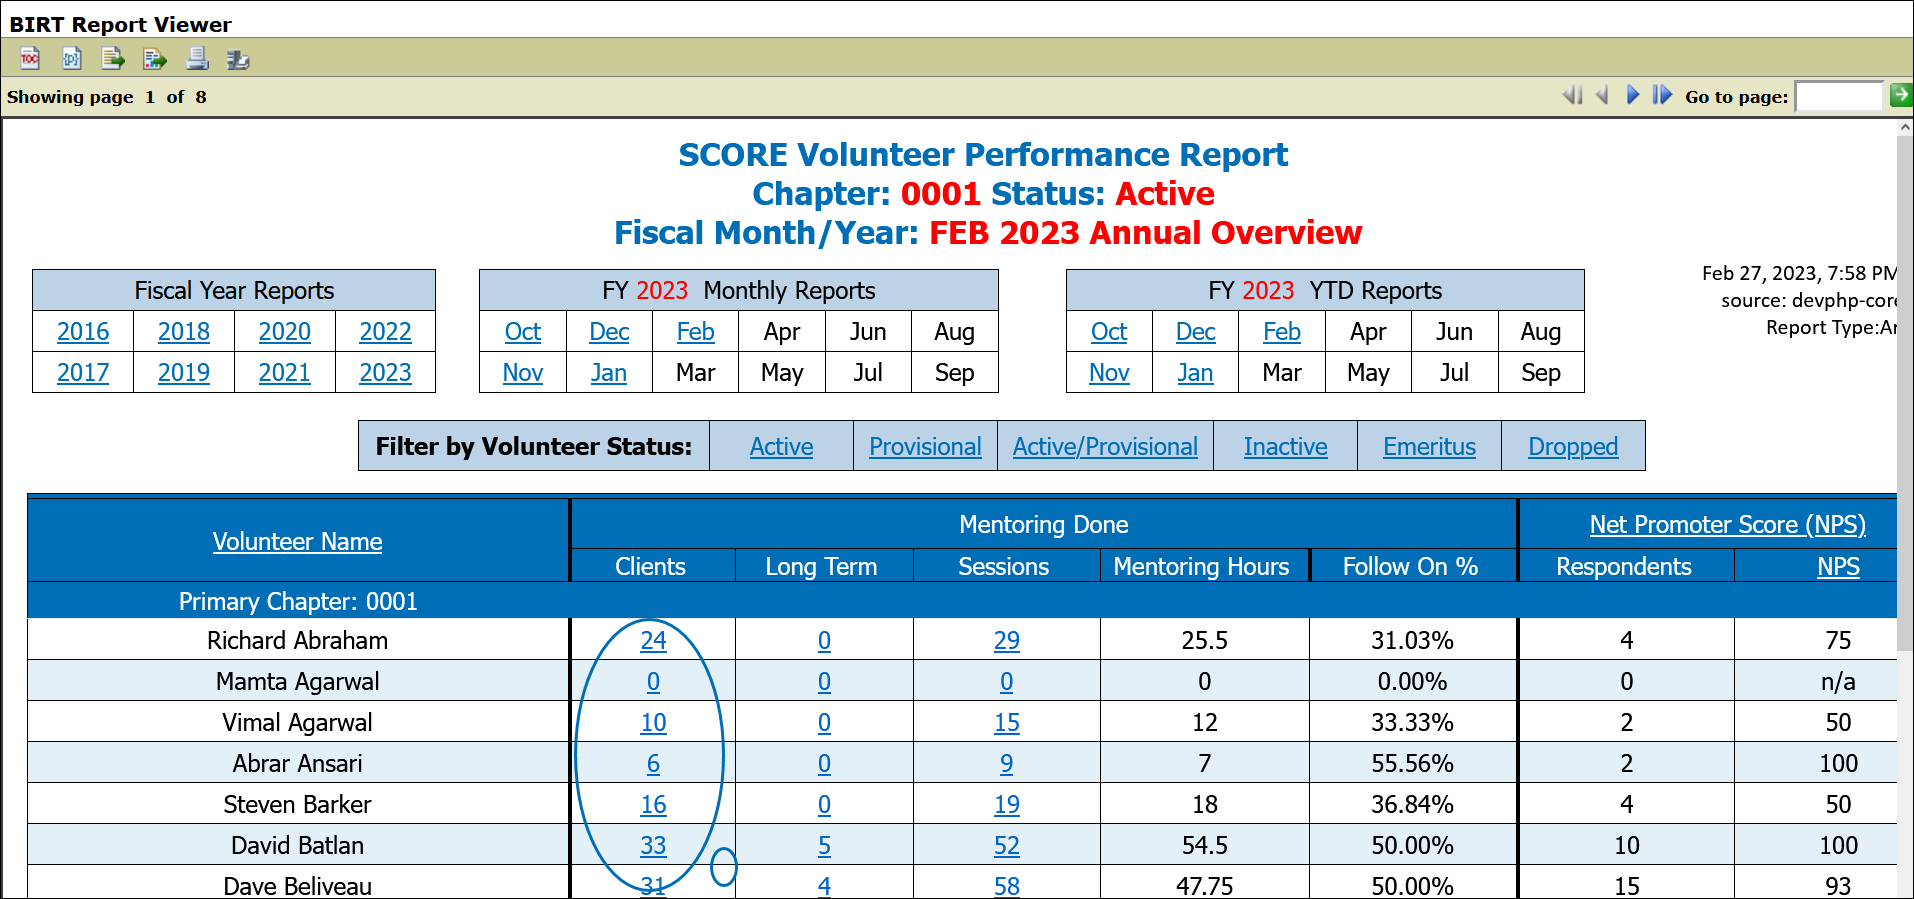Viewport: 1914px width, 899px height.
Task: Click the print report icon
Action: (x=197, y=59)
